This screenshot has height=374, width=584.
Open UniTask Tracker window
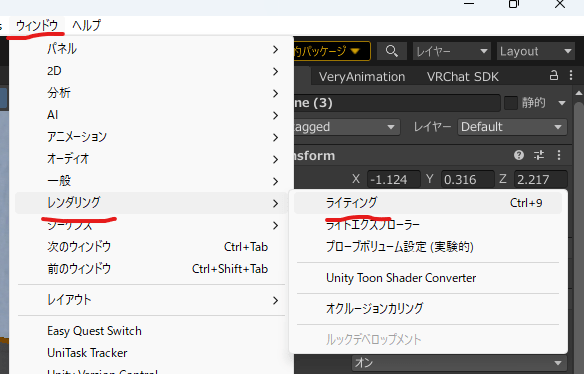pos(151,353)
